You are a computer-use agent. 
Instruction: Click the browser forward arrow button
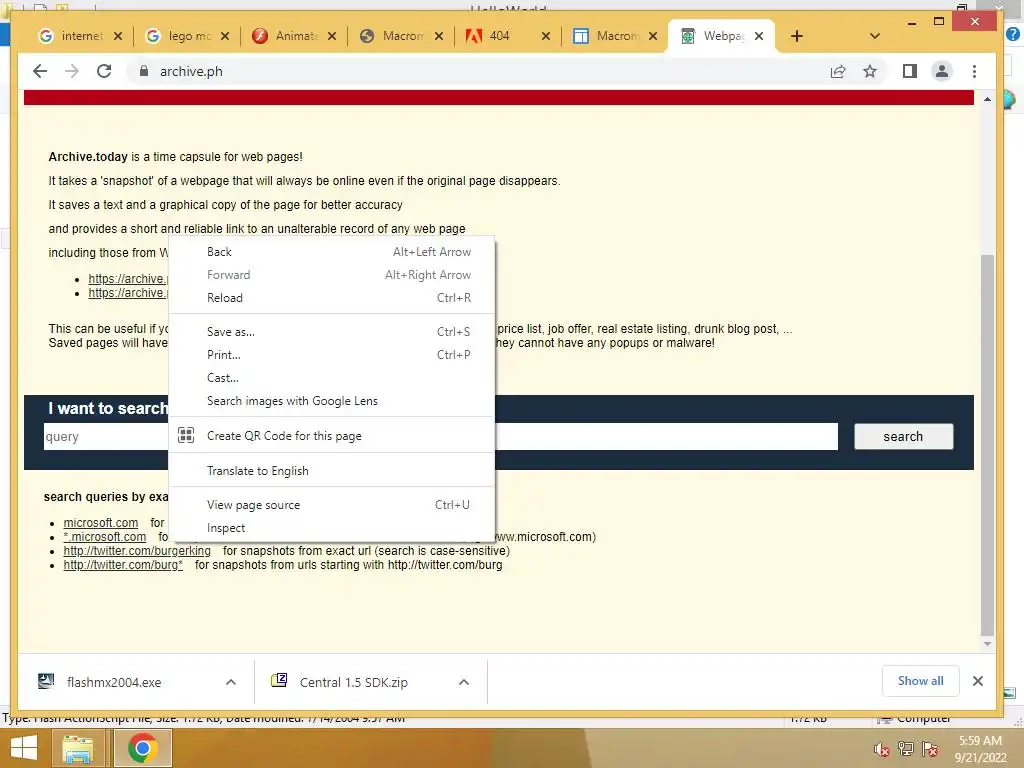tap(72, 71)
